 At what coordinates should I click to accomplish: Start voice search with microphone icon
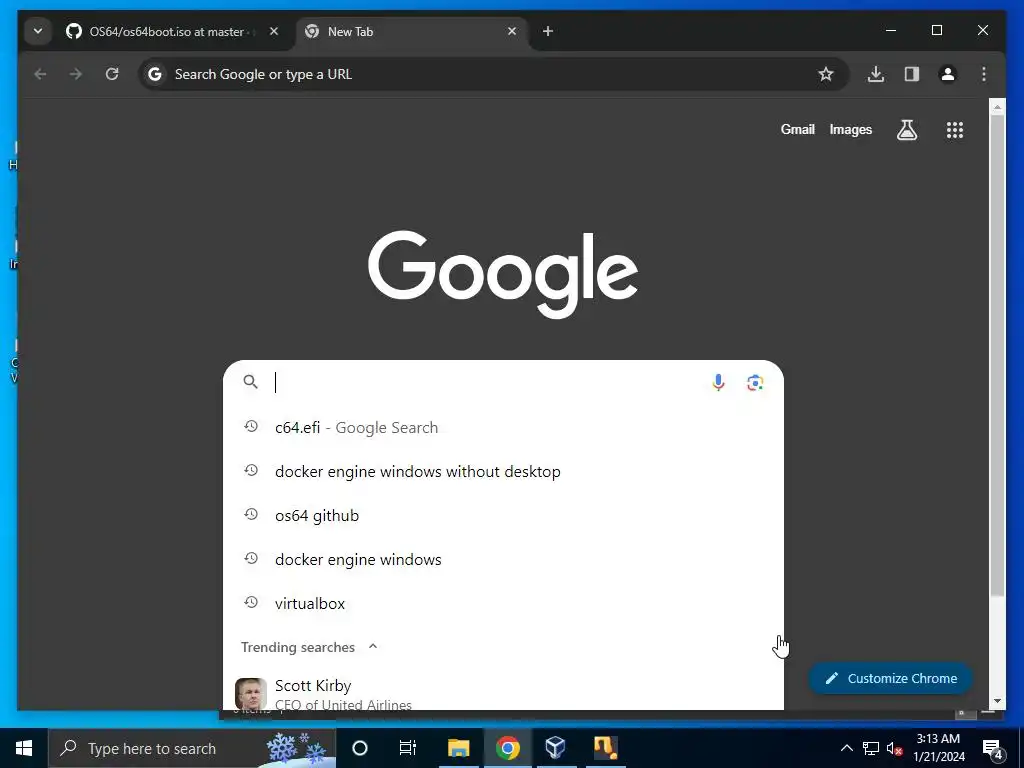pos(718,383)
